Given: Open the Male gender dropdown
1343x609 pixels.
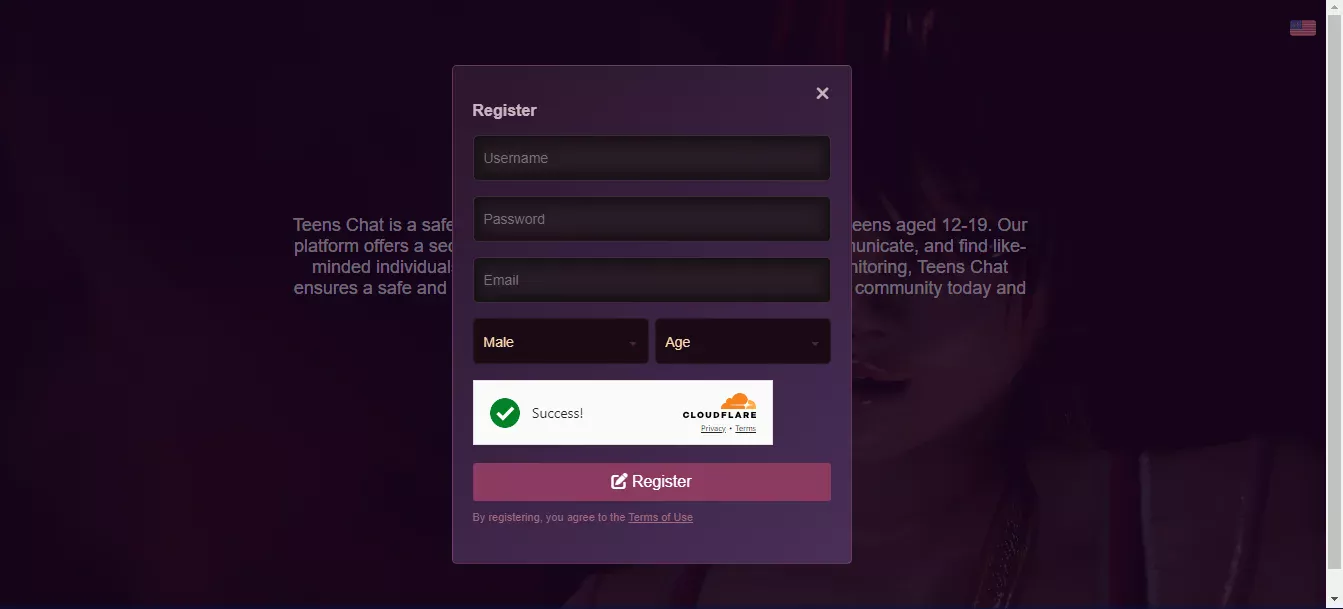Looking at the screenshot, I should (561, 342).
